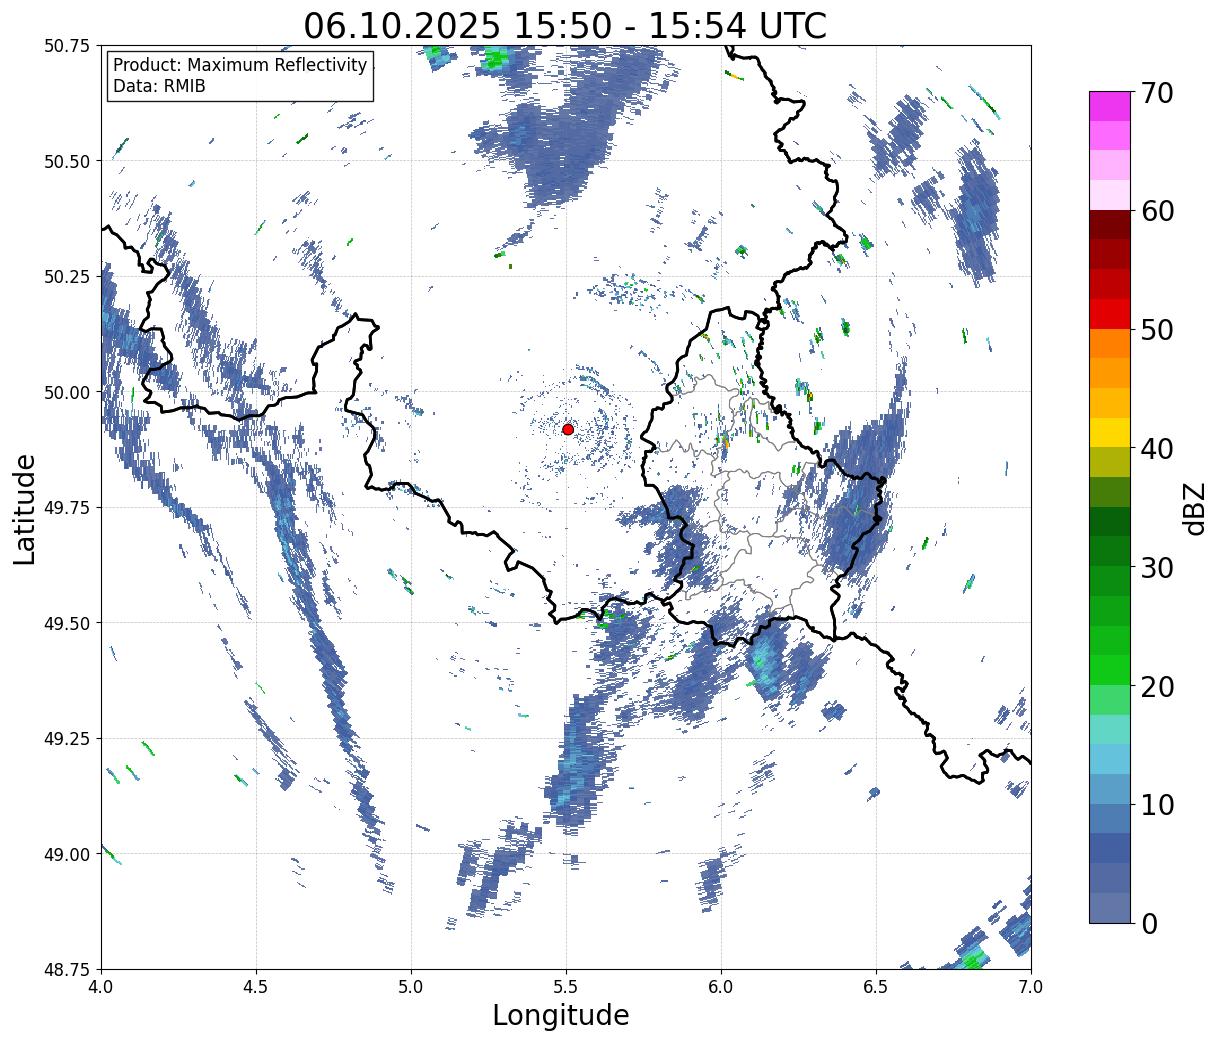Click the dark maroon colorbar segment at 60
Screen dimensions: 1219x1040
tap(1110, 225)
